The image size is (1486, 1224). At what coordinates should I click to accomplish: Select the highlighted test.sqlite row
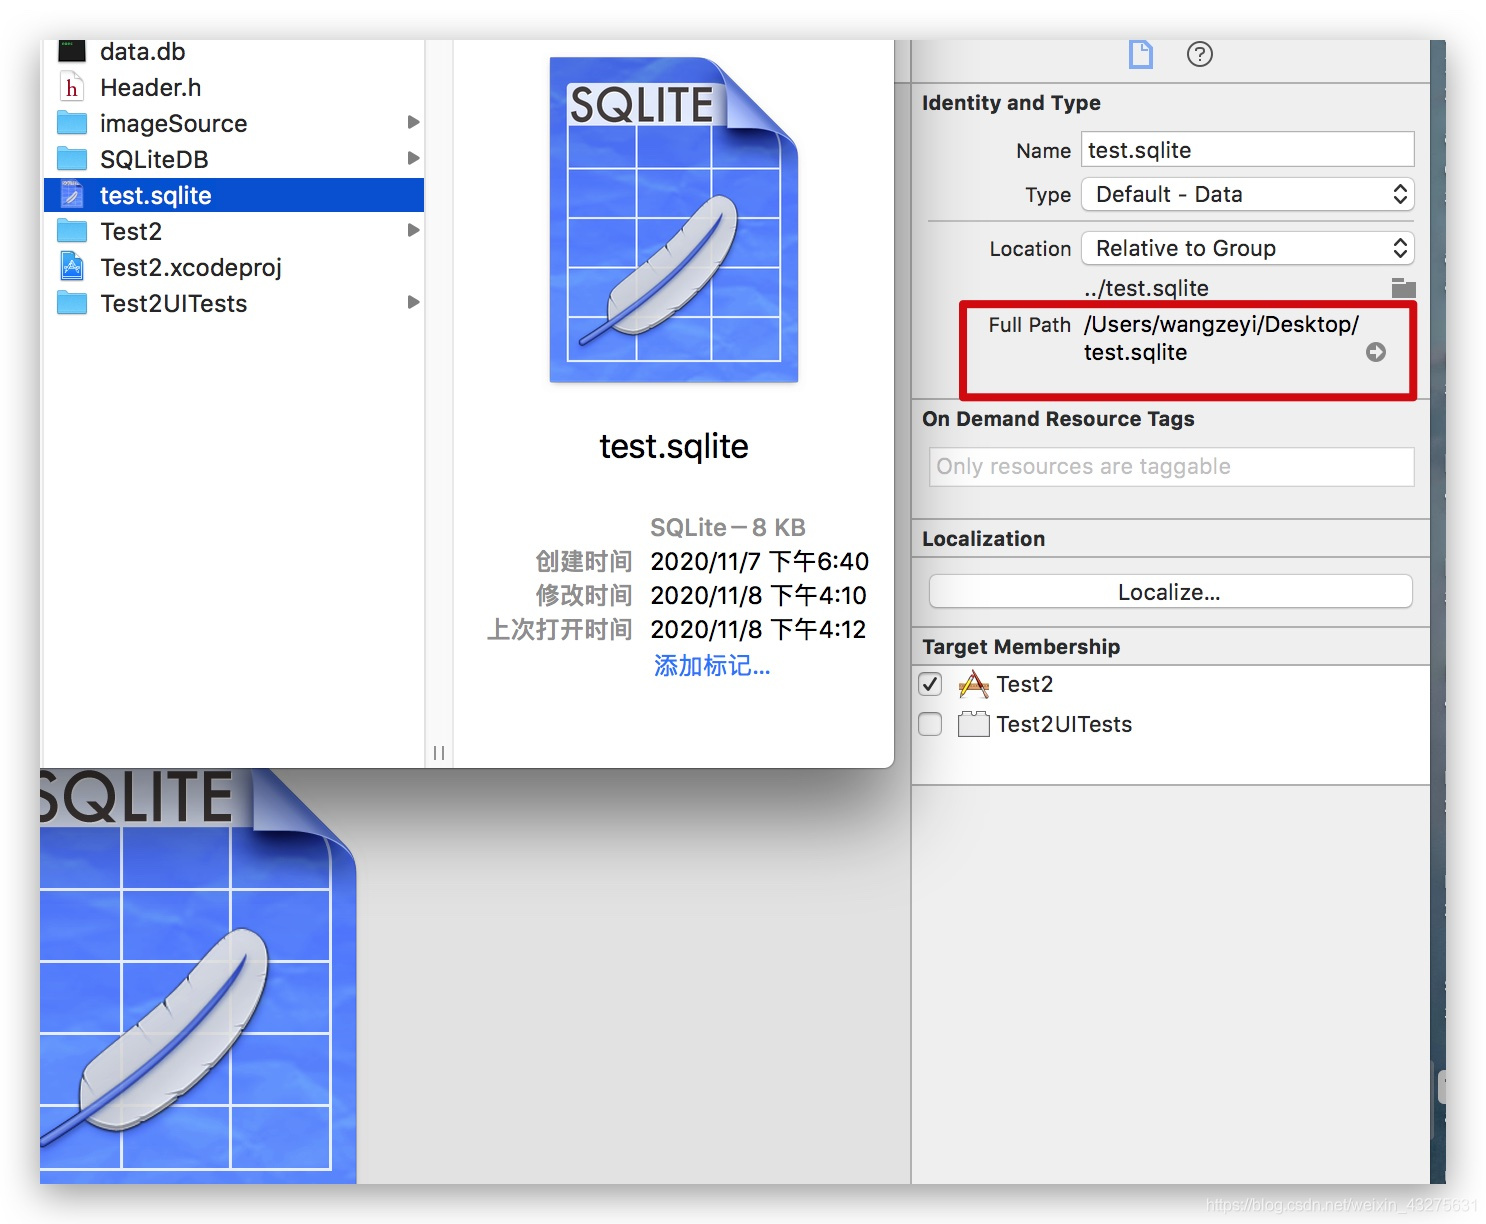[234, 195]
